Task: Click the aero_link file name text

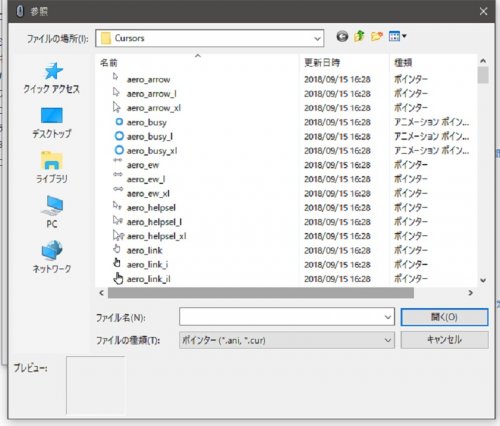Action: coord(144,250)
